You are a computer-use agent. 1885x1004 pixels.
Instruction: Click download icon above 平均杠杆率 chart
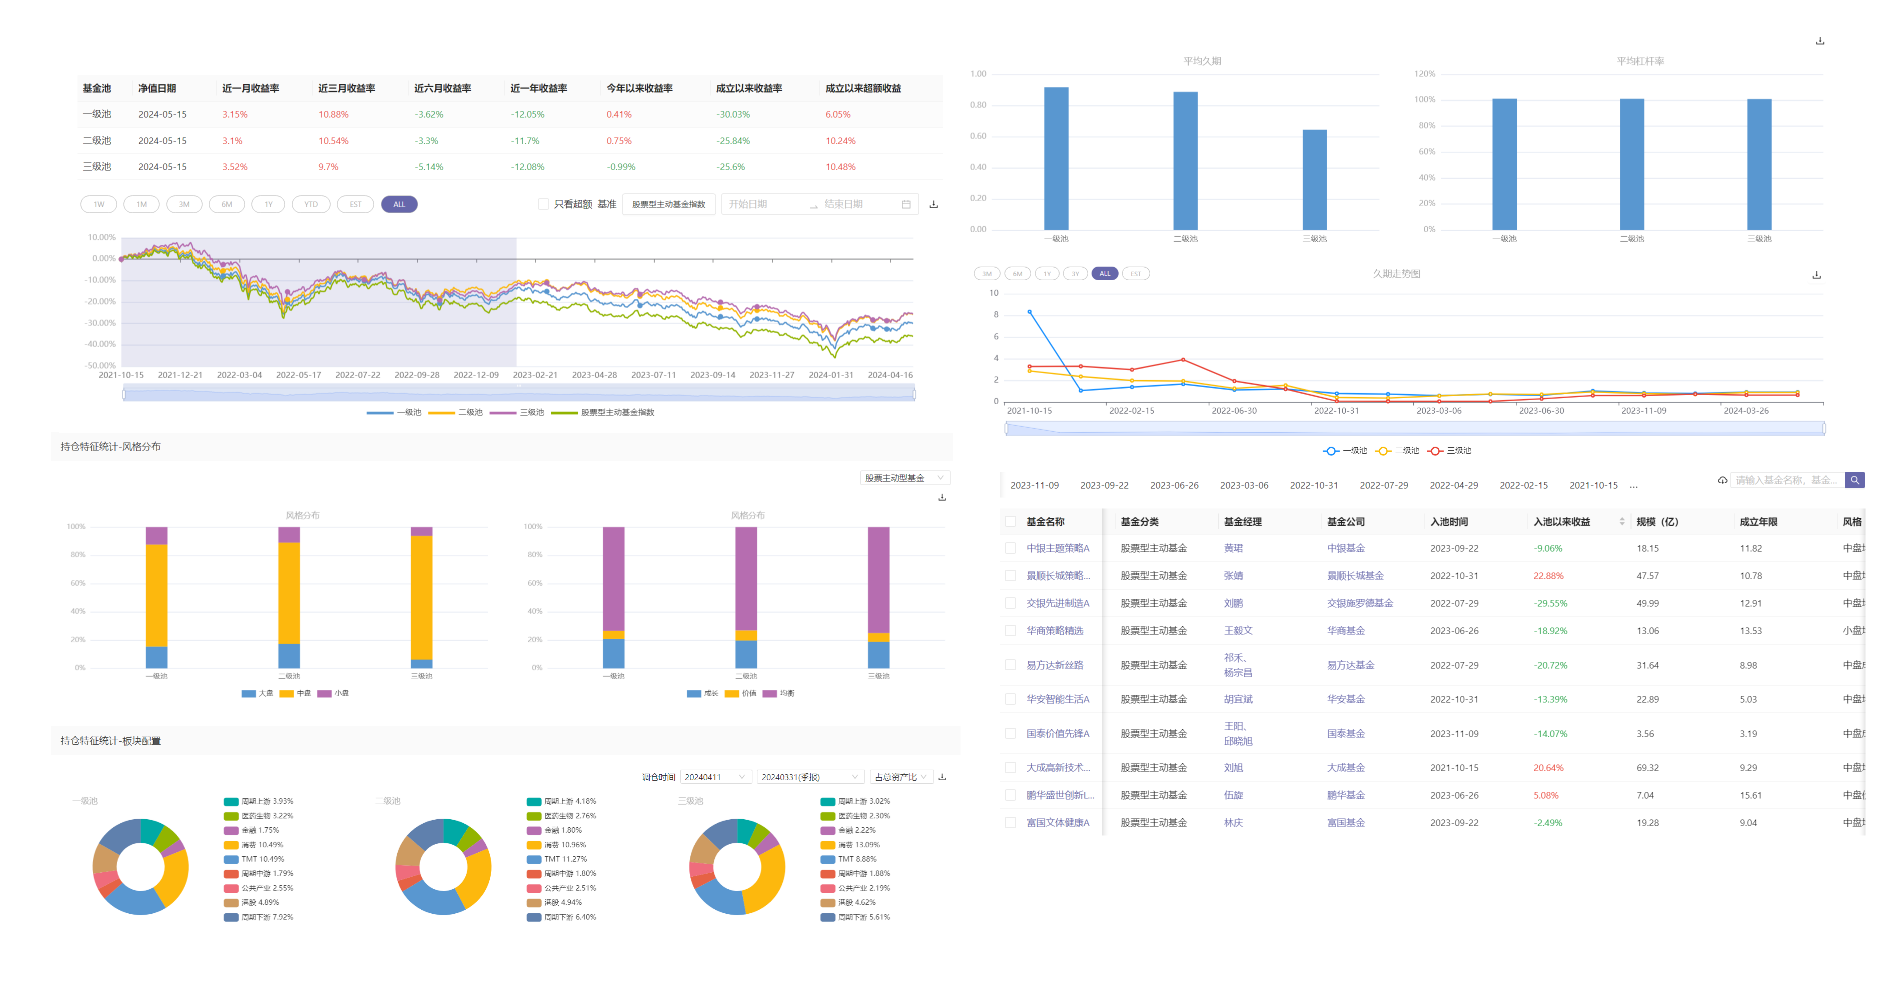[x=1819, y=41]
